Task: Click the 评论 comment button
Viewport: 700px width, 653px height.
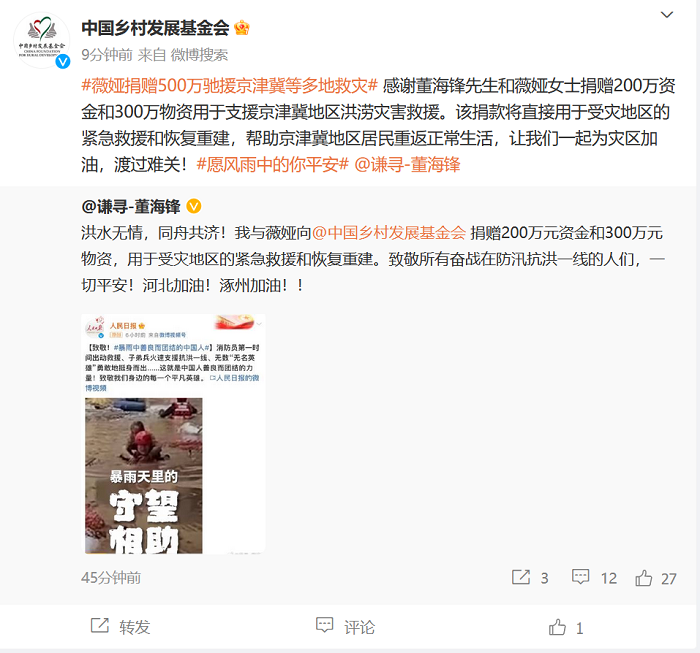Action: [345, 627]
